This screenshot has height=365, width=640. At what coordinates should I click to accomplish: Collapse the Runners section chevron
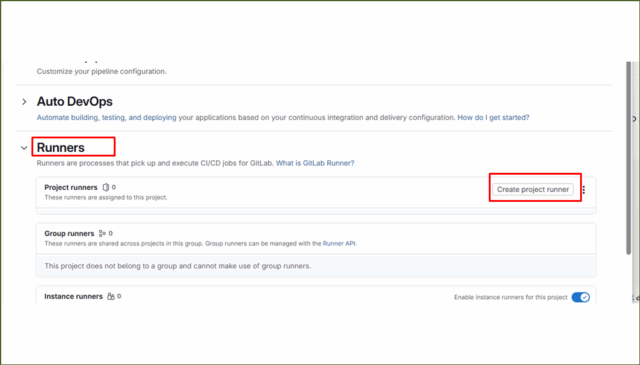click(x=24, y=148)
